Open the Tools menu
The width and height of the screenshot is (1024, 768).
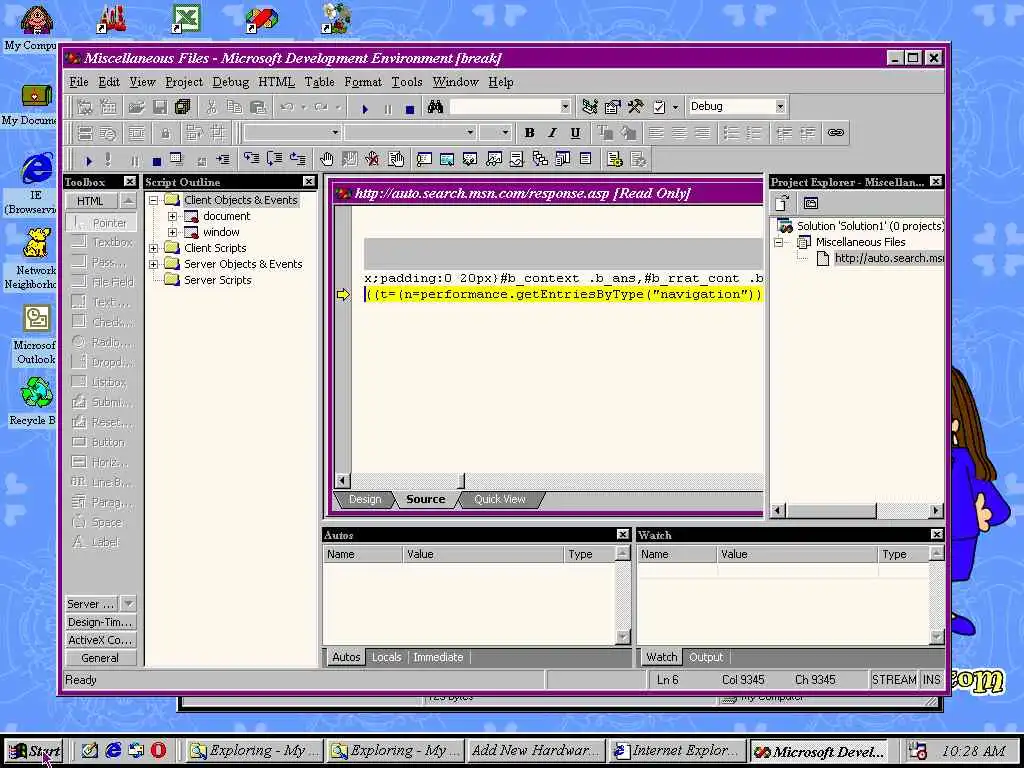tap(407, 82)
